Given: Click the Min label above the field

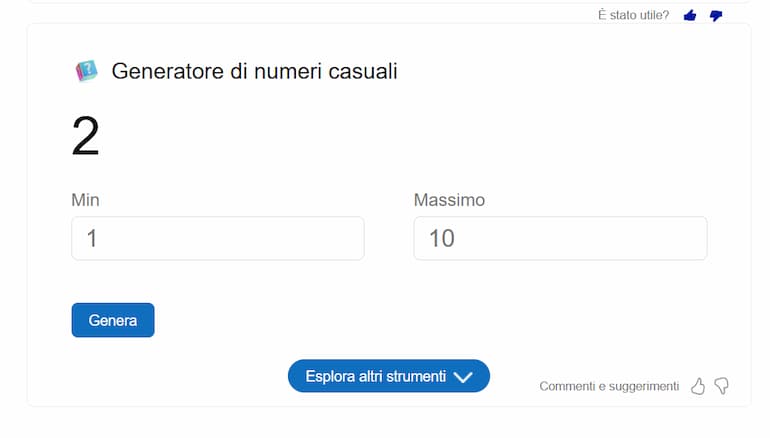Looking at the screenshot, I should pos(85,200).
